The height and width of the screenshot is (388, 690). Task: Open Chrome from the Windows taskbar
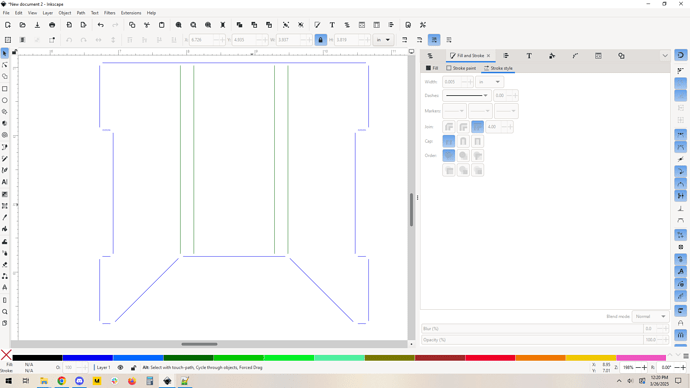click(62, 381)
